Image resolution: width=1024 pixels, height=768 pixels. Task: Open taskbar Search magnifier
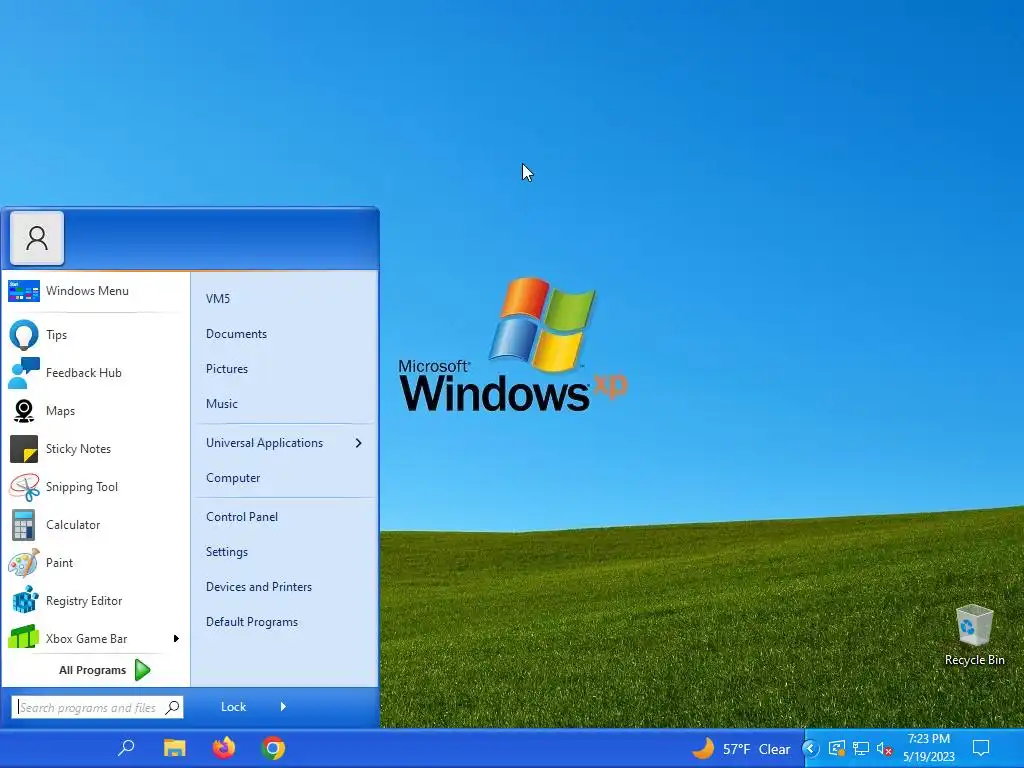click(x=126, y=748)
